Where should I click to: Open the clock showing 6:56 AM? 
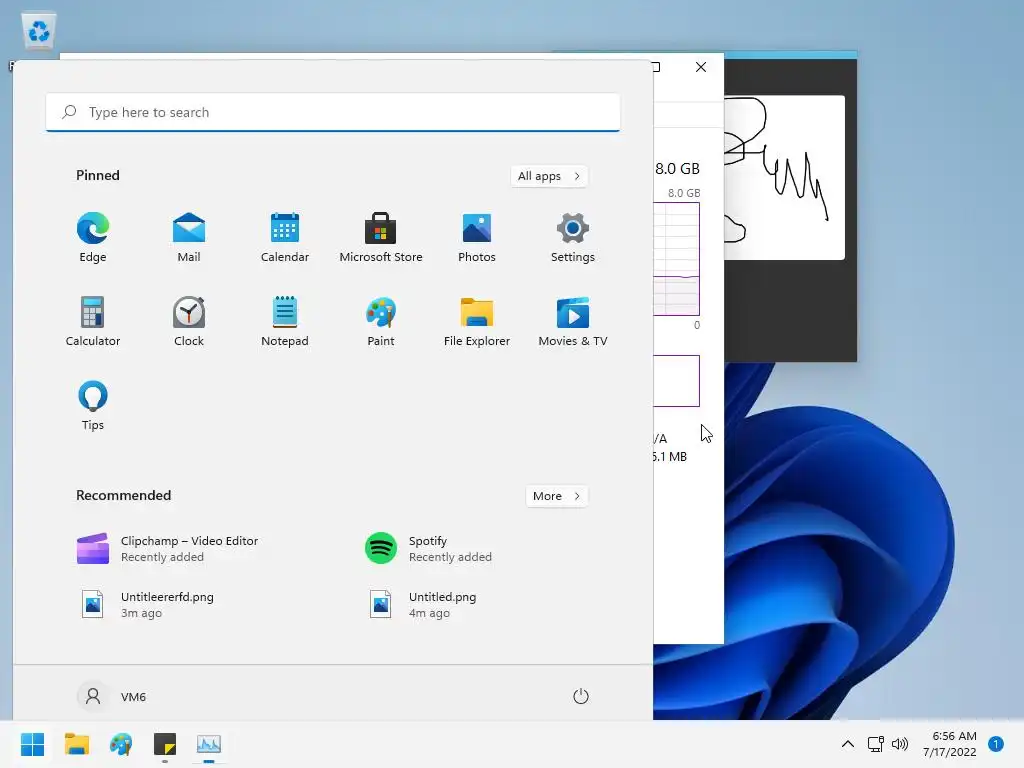pyautogui.click(x=950, y=744)
